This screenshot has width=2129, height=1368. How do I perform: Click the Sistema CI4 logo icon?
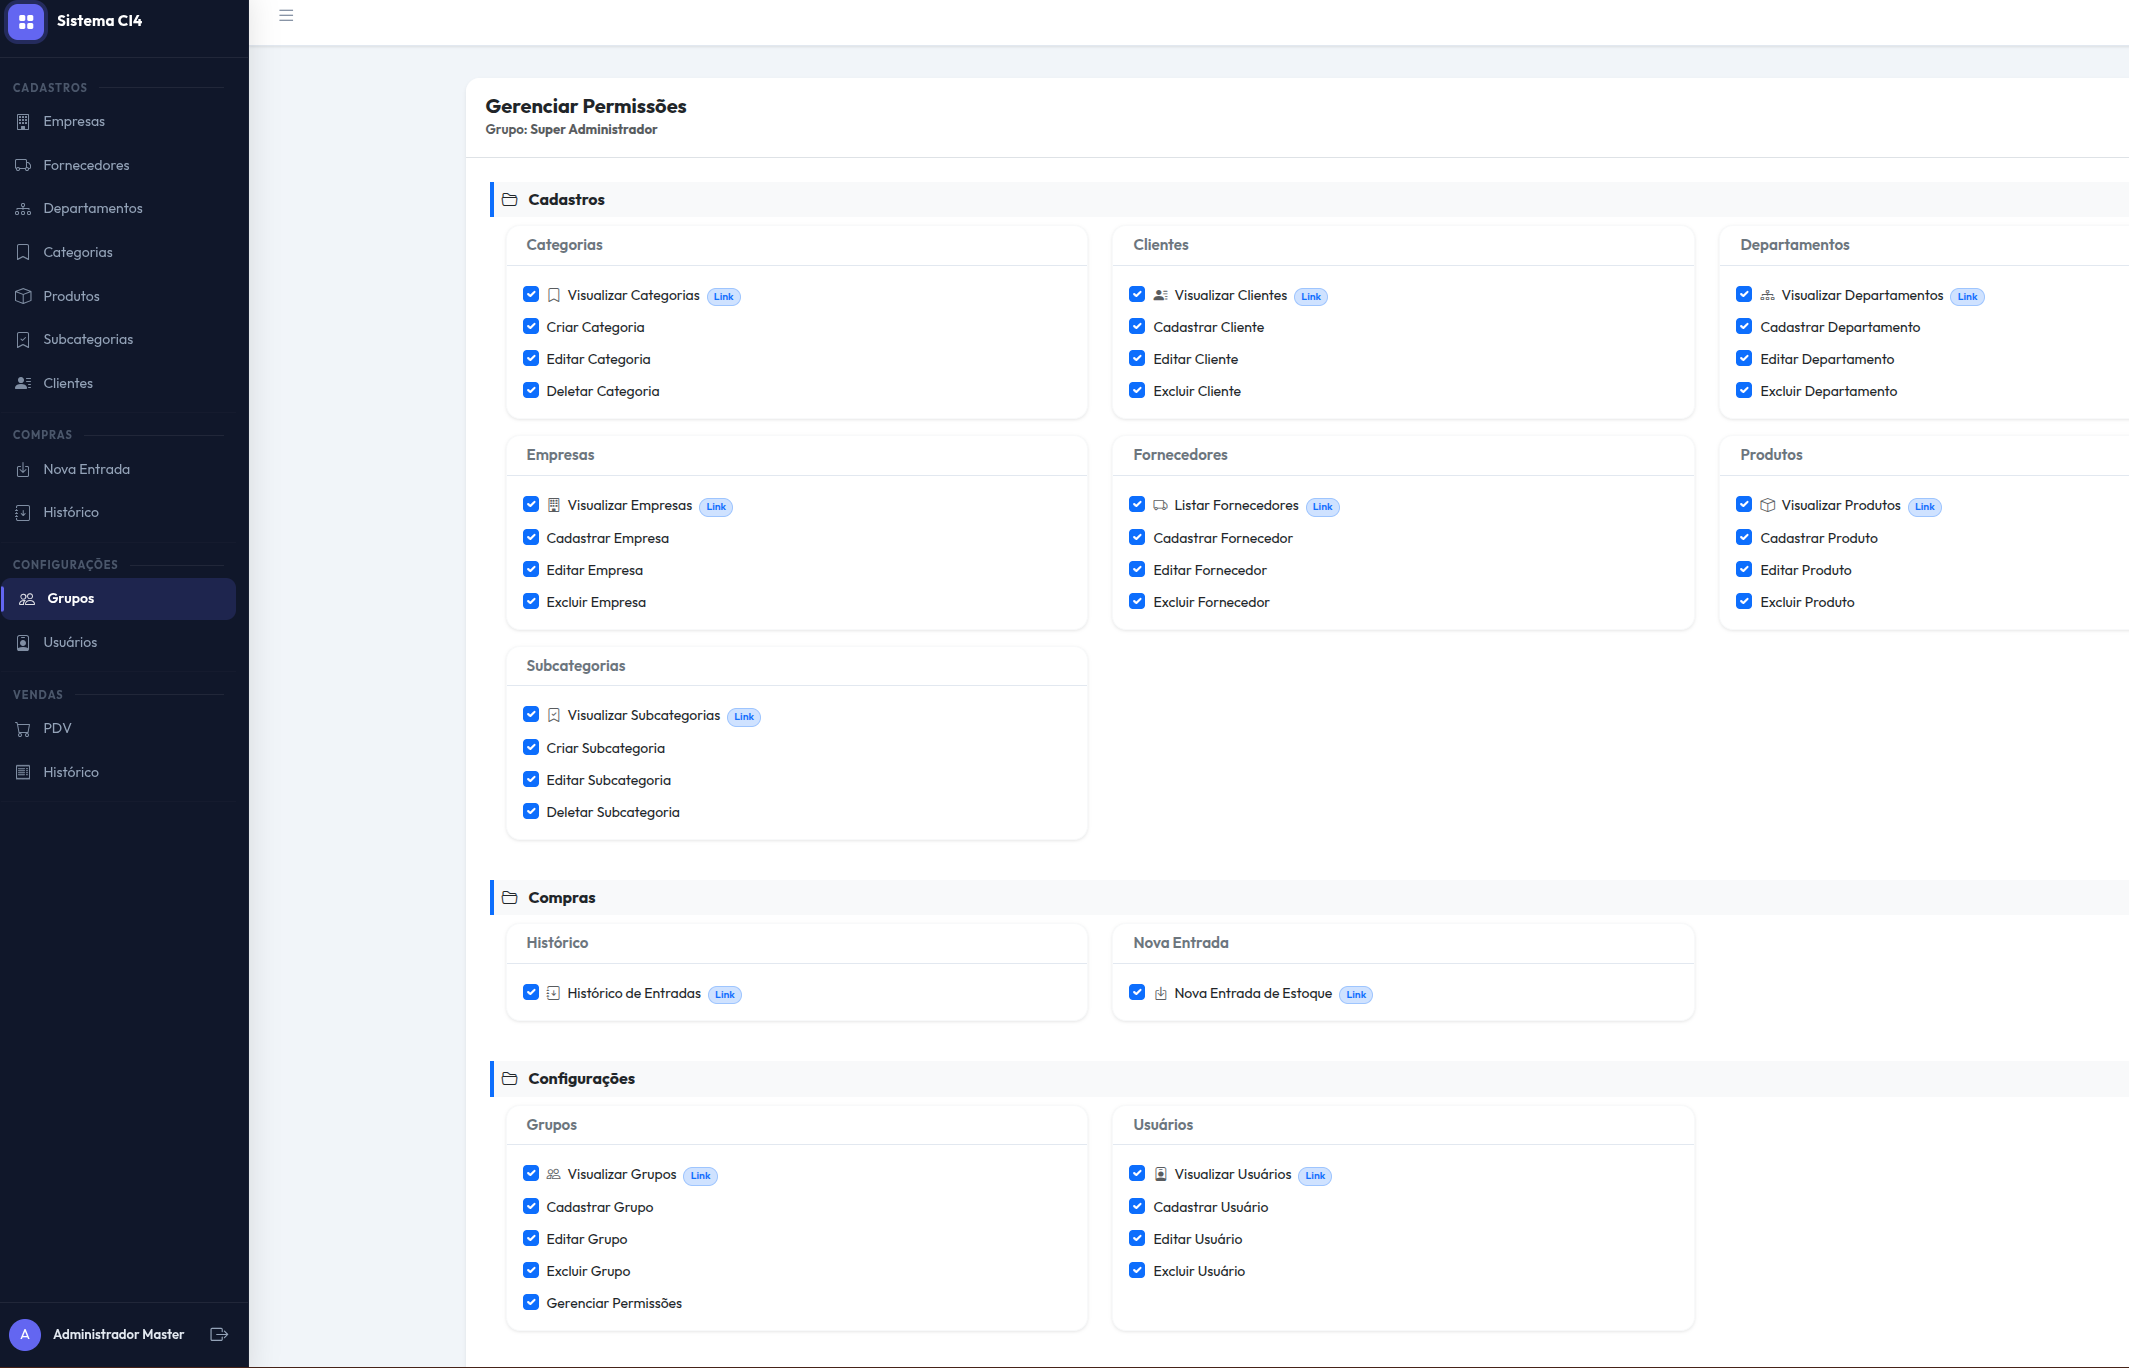26,21
